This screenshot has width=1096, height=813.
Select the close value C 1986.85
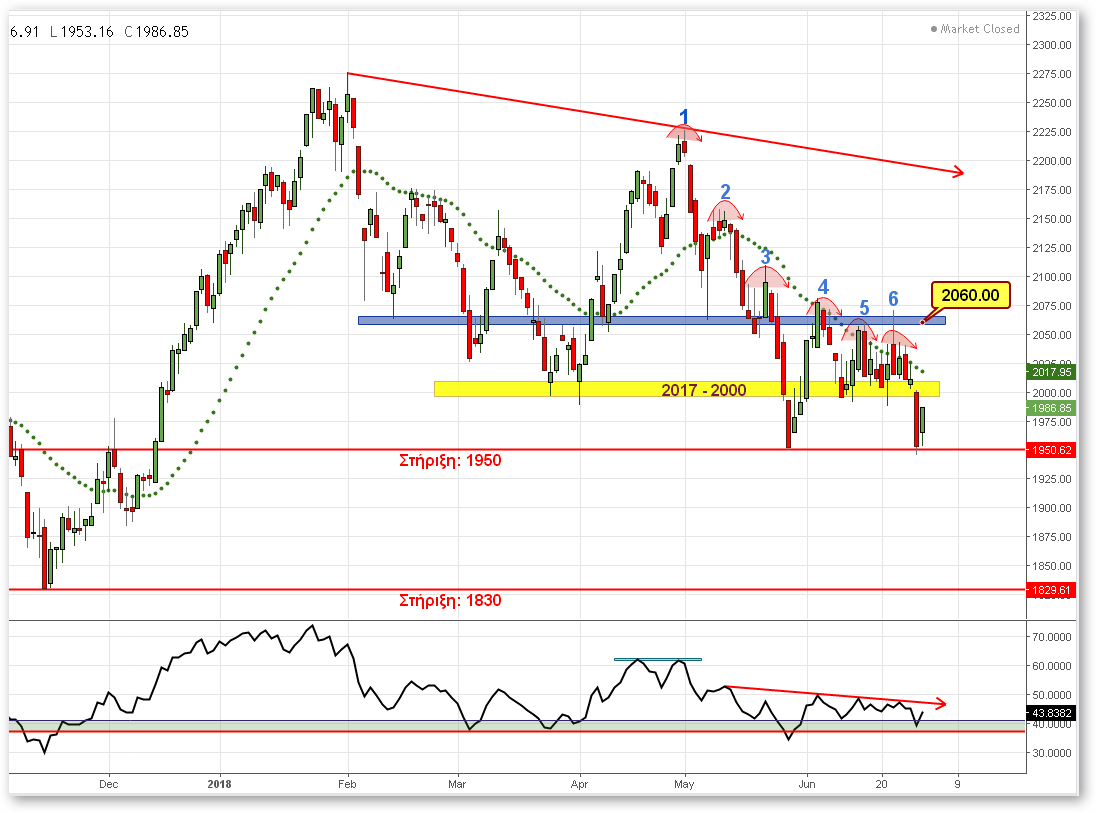[157, 31]
